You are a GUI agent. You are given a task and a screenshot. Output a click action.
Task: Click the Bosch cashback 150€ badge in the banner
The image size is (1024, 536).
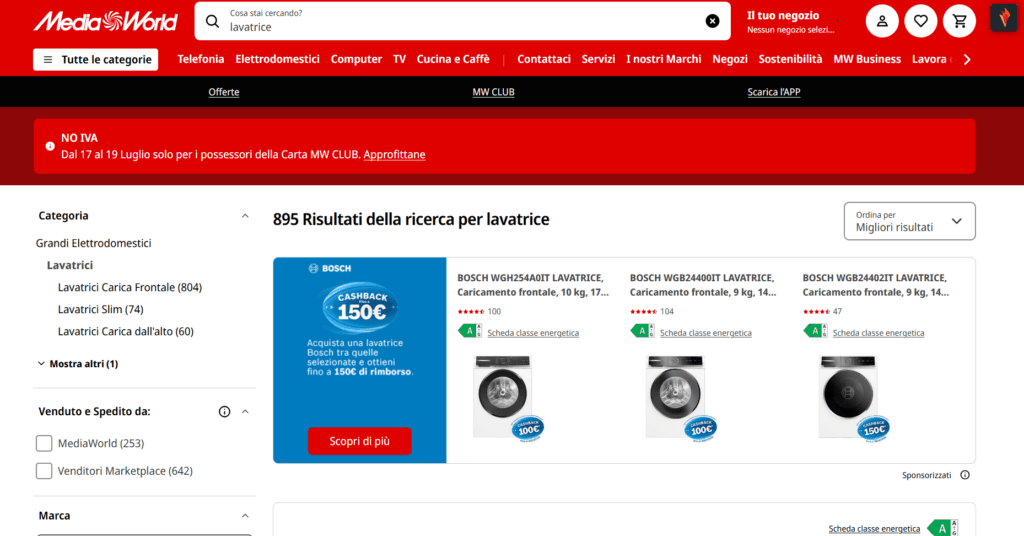[x=360, y=307]
